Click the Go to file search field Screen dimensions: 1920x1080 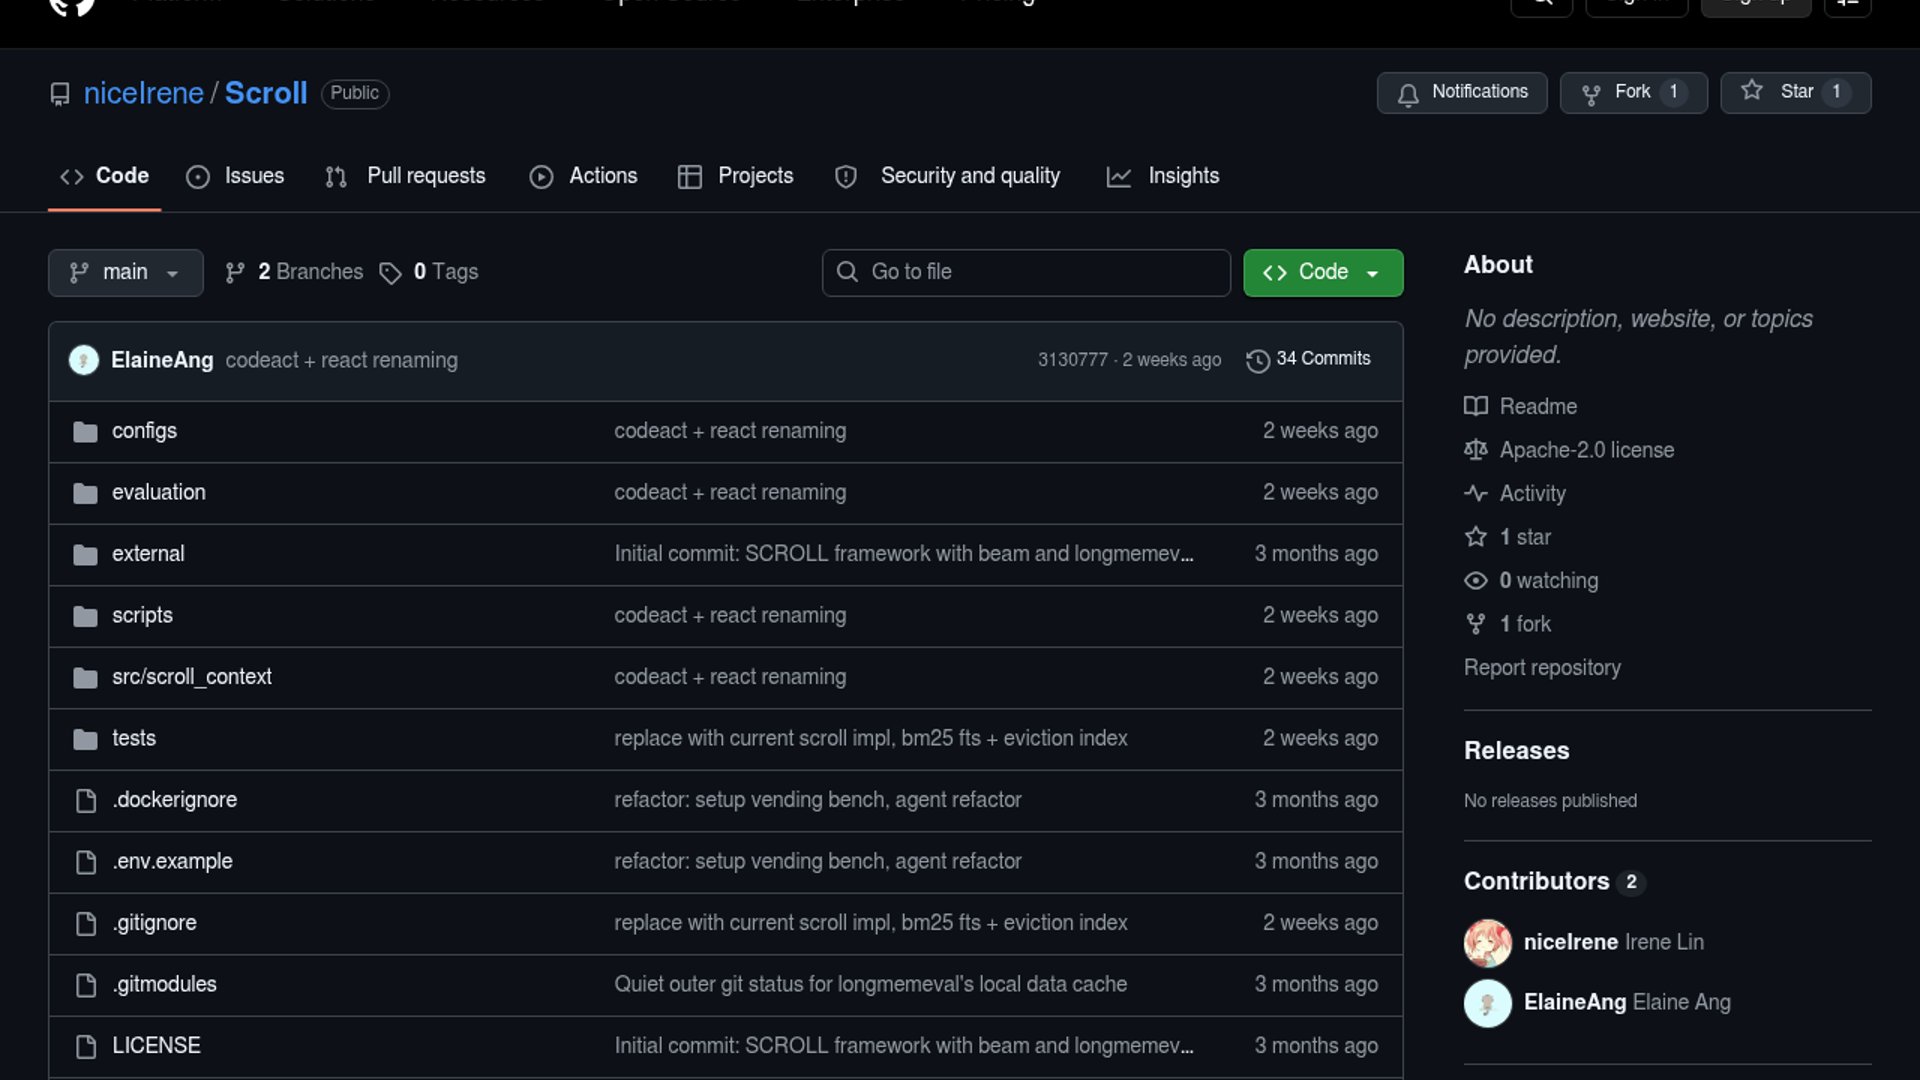1026,273
